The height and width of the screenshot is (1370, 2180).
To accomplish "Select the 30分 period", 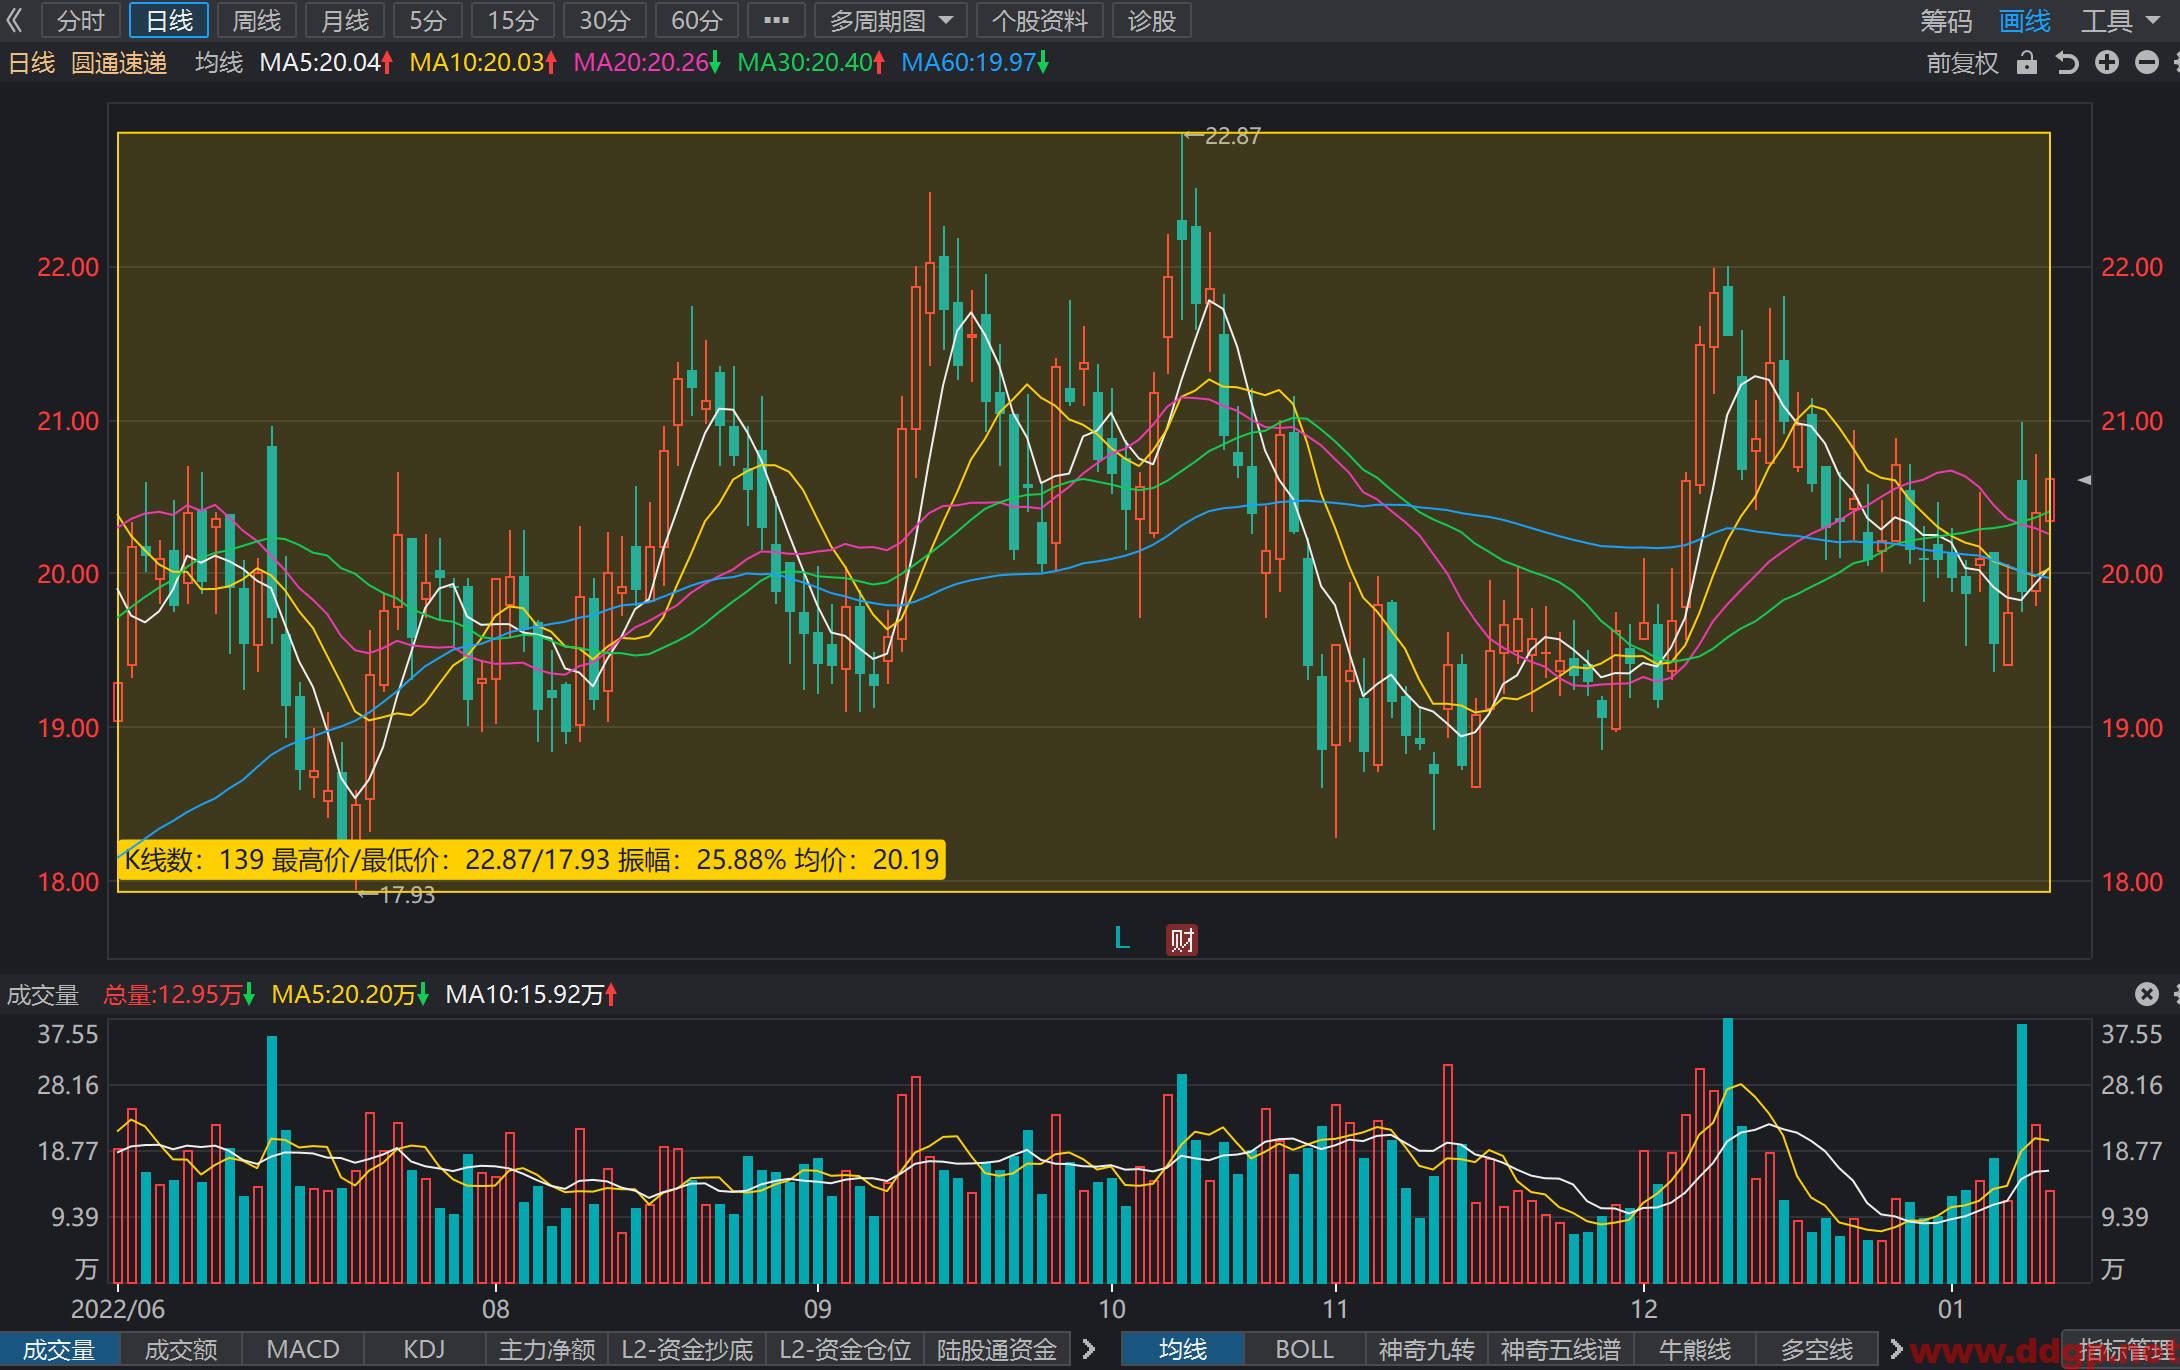I will (x=605, y=20).
